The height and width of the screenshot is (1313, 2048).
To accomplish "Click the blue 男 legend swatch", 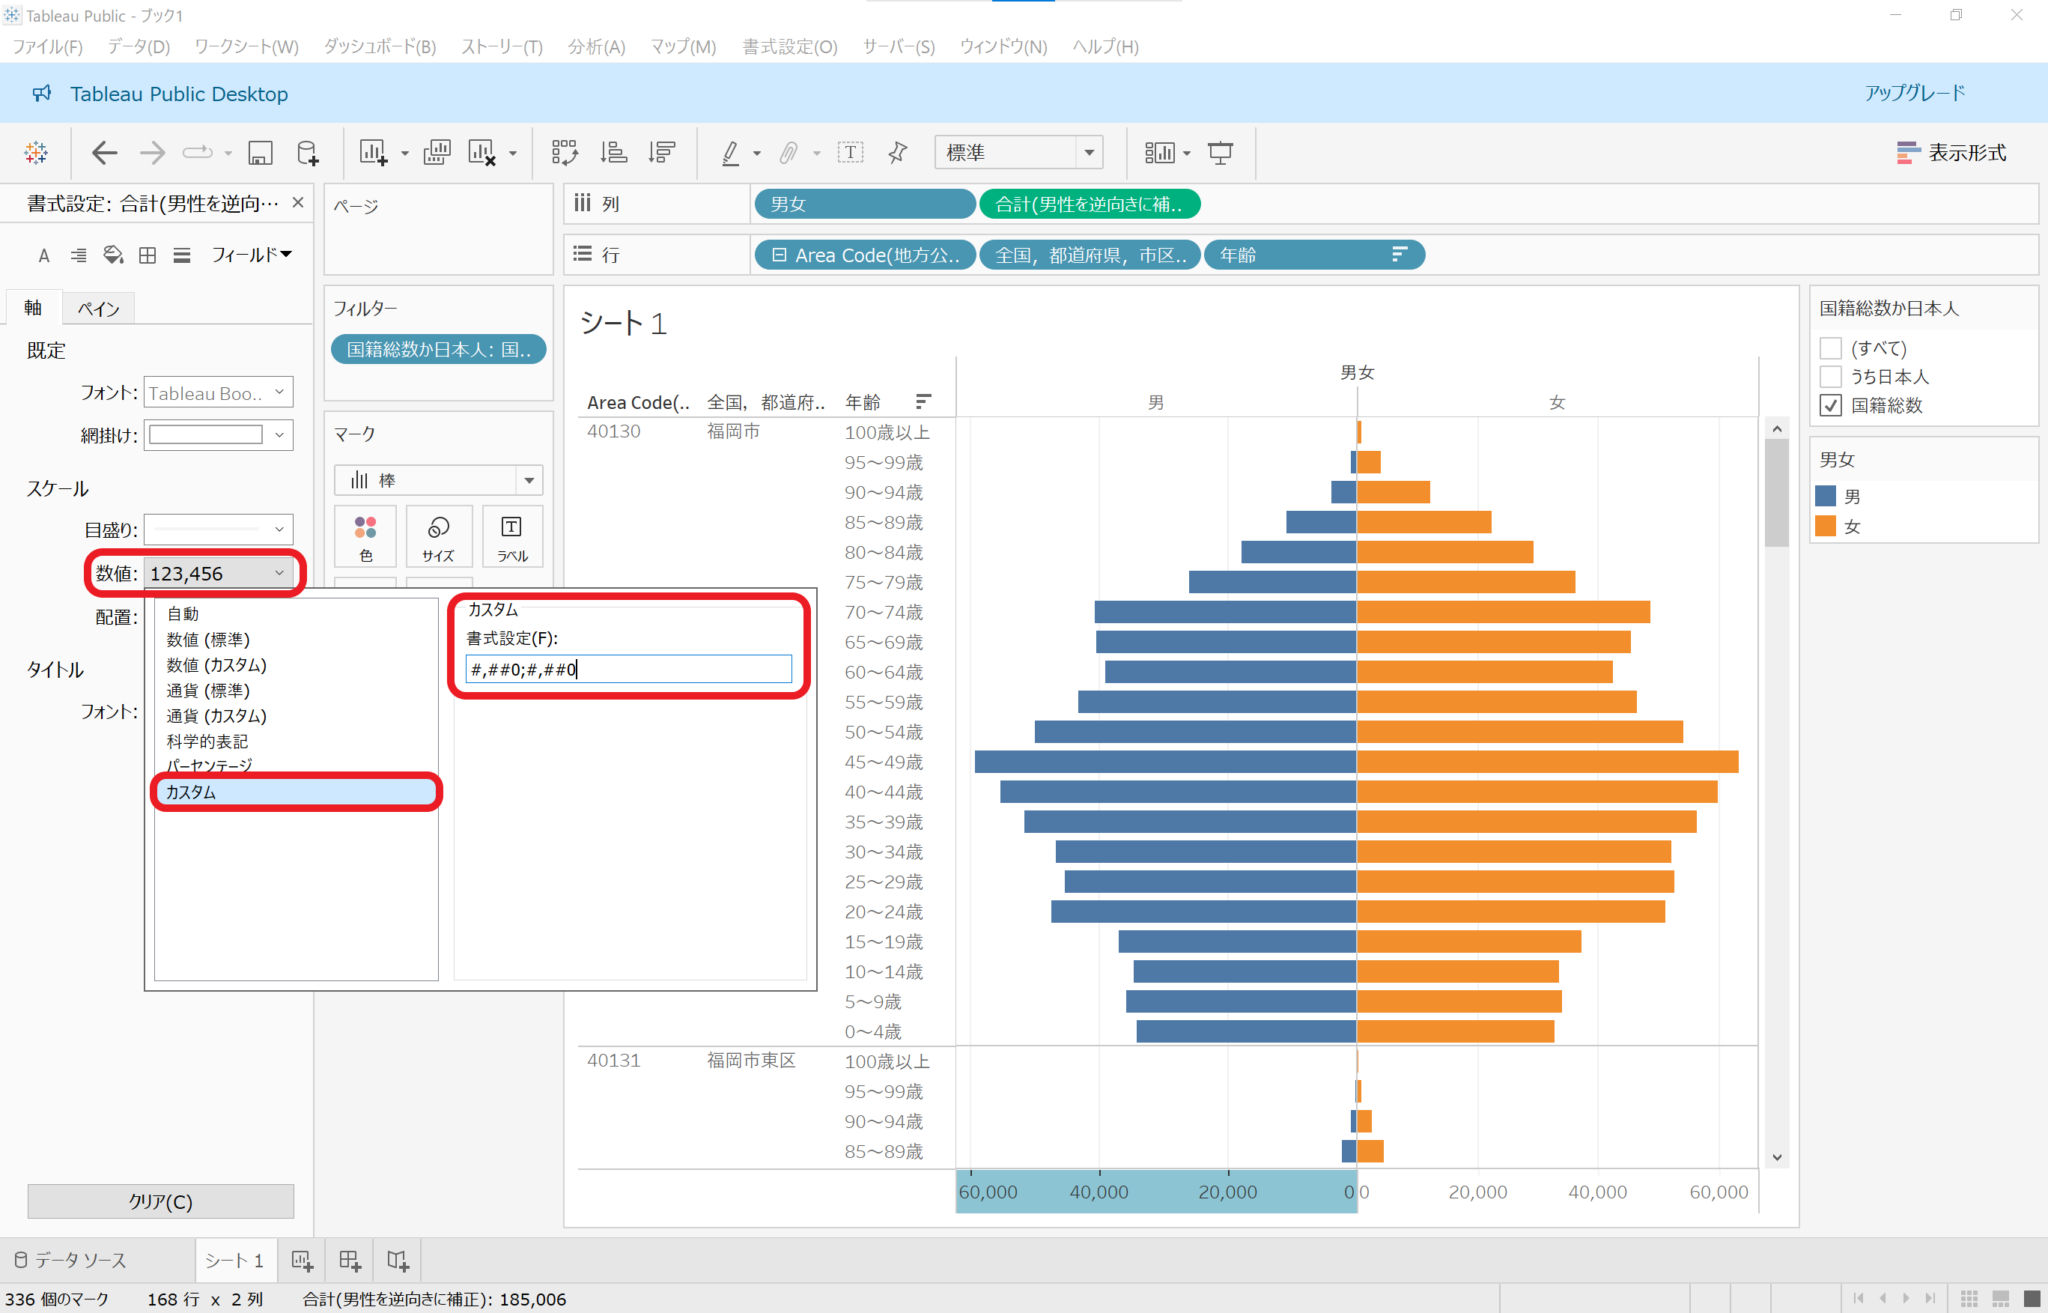I will (1825, 496).
